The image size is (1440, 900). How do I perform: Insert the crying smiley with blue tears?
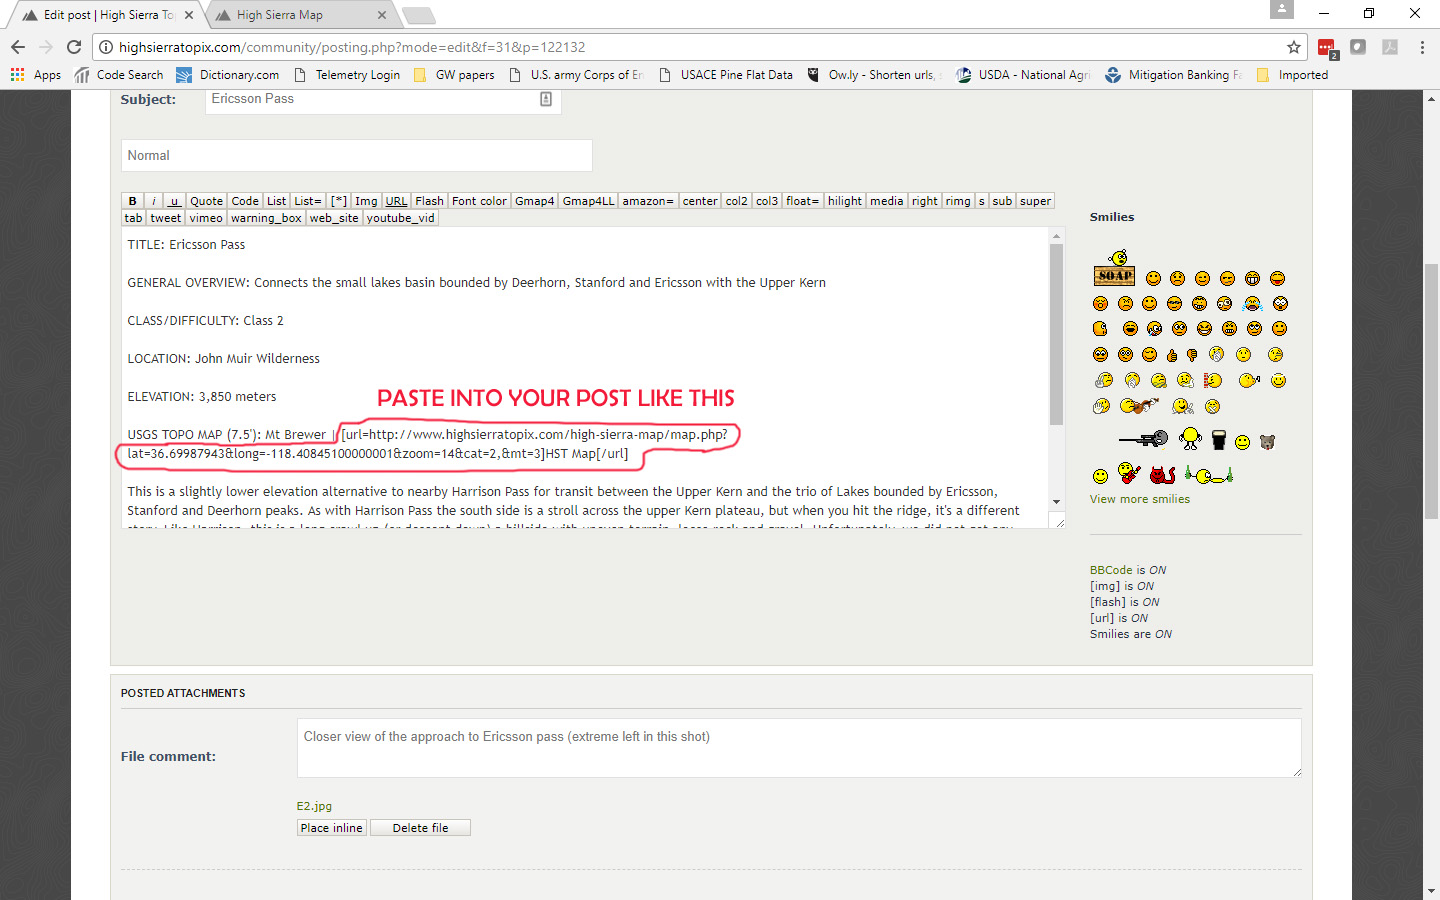(1253, 304)
